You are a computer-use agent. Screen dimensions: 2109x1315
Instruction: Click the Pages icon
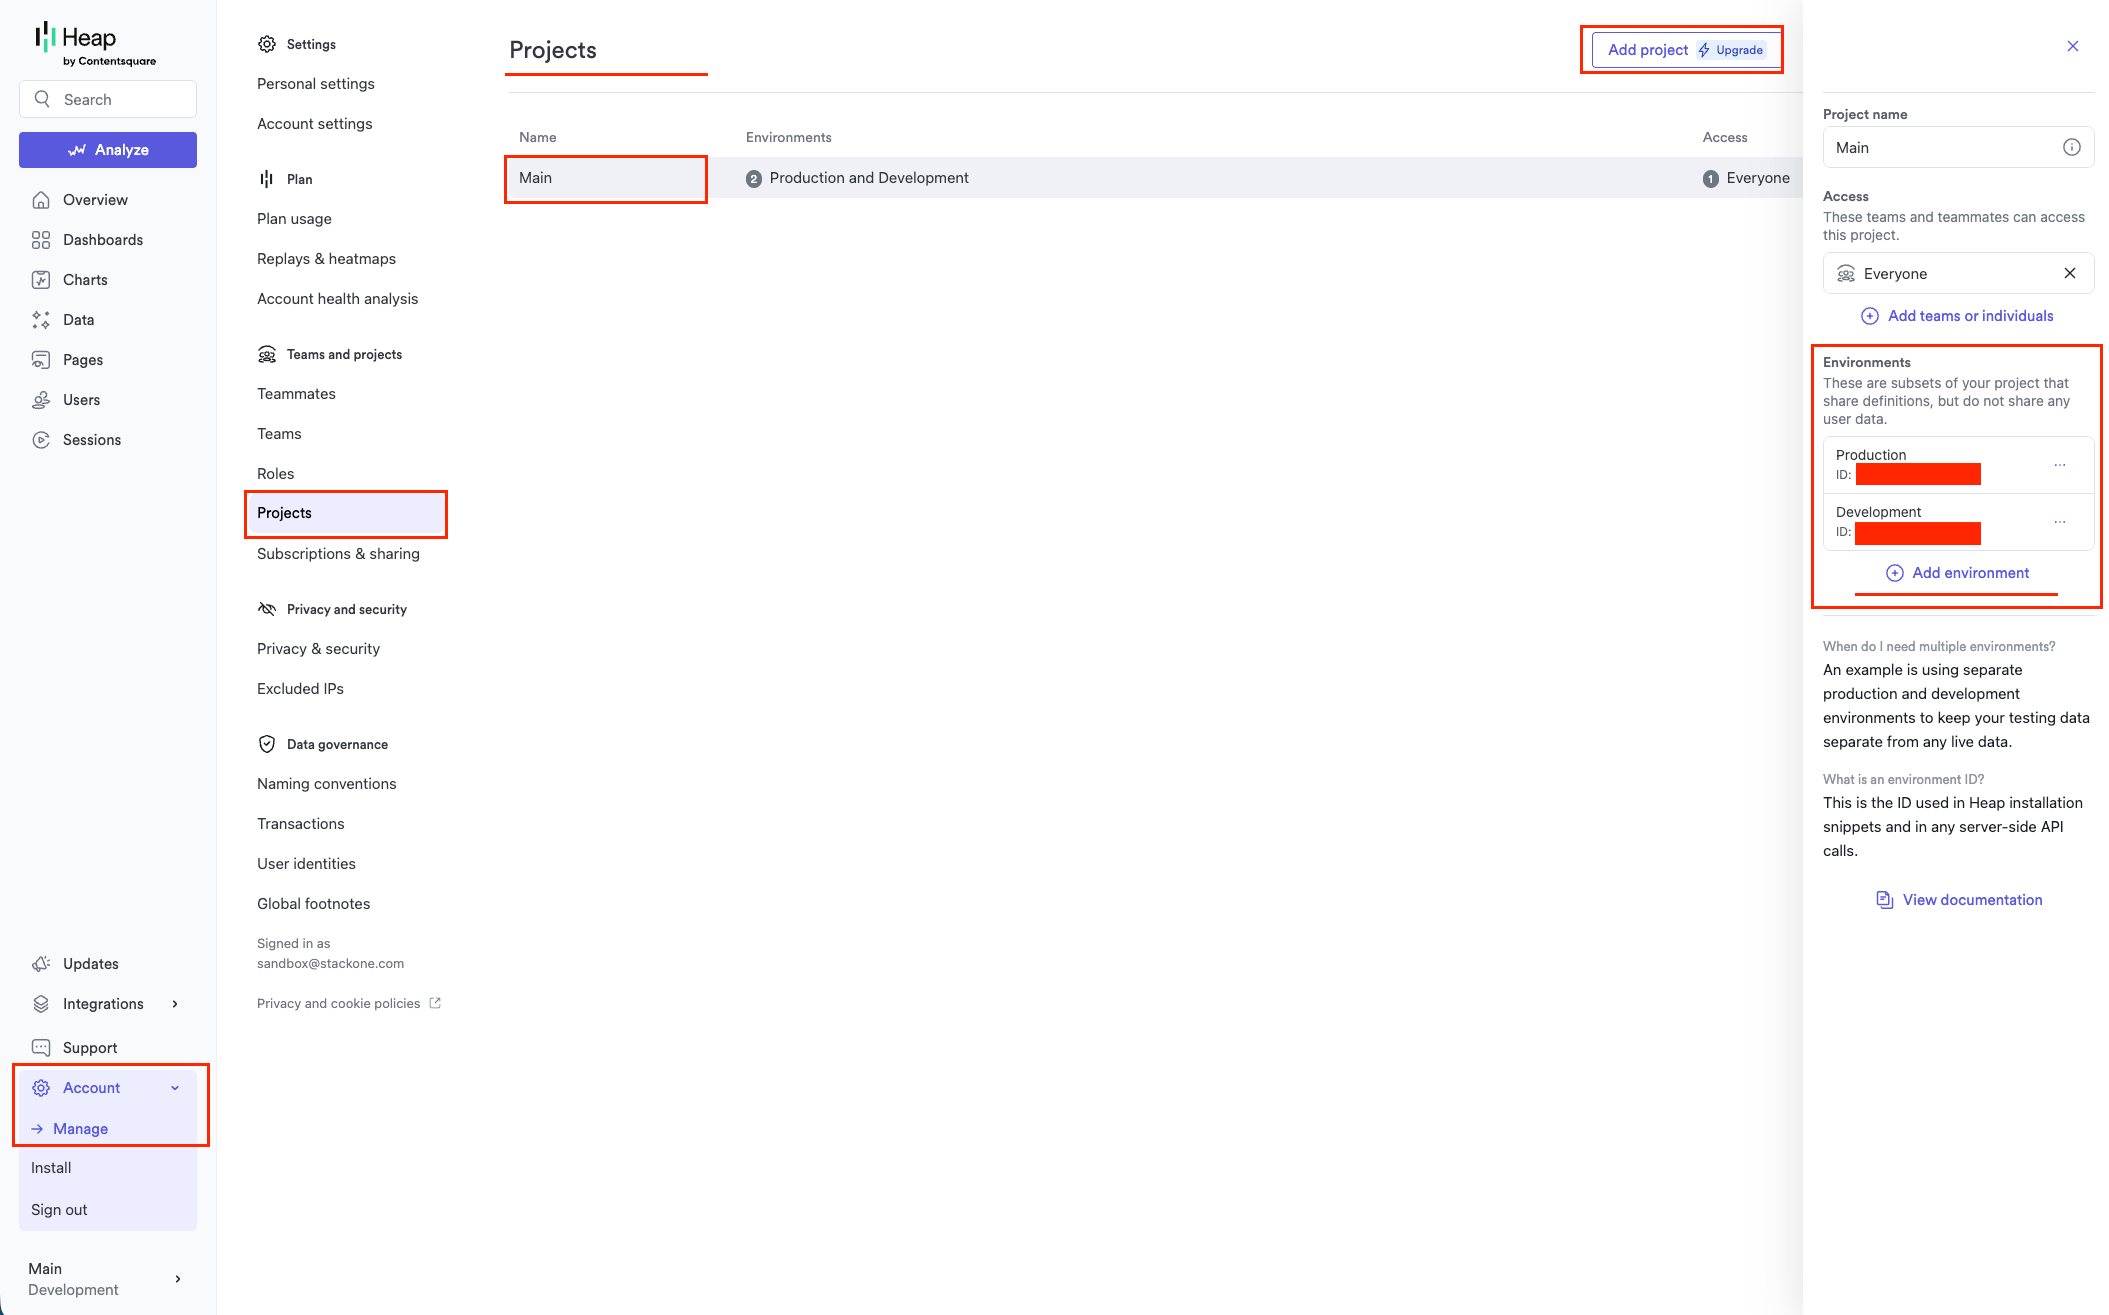click(41, 360)
